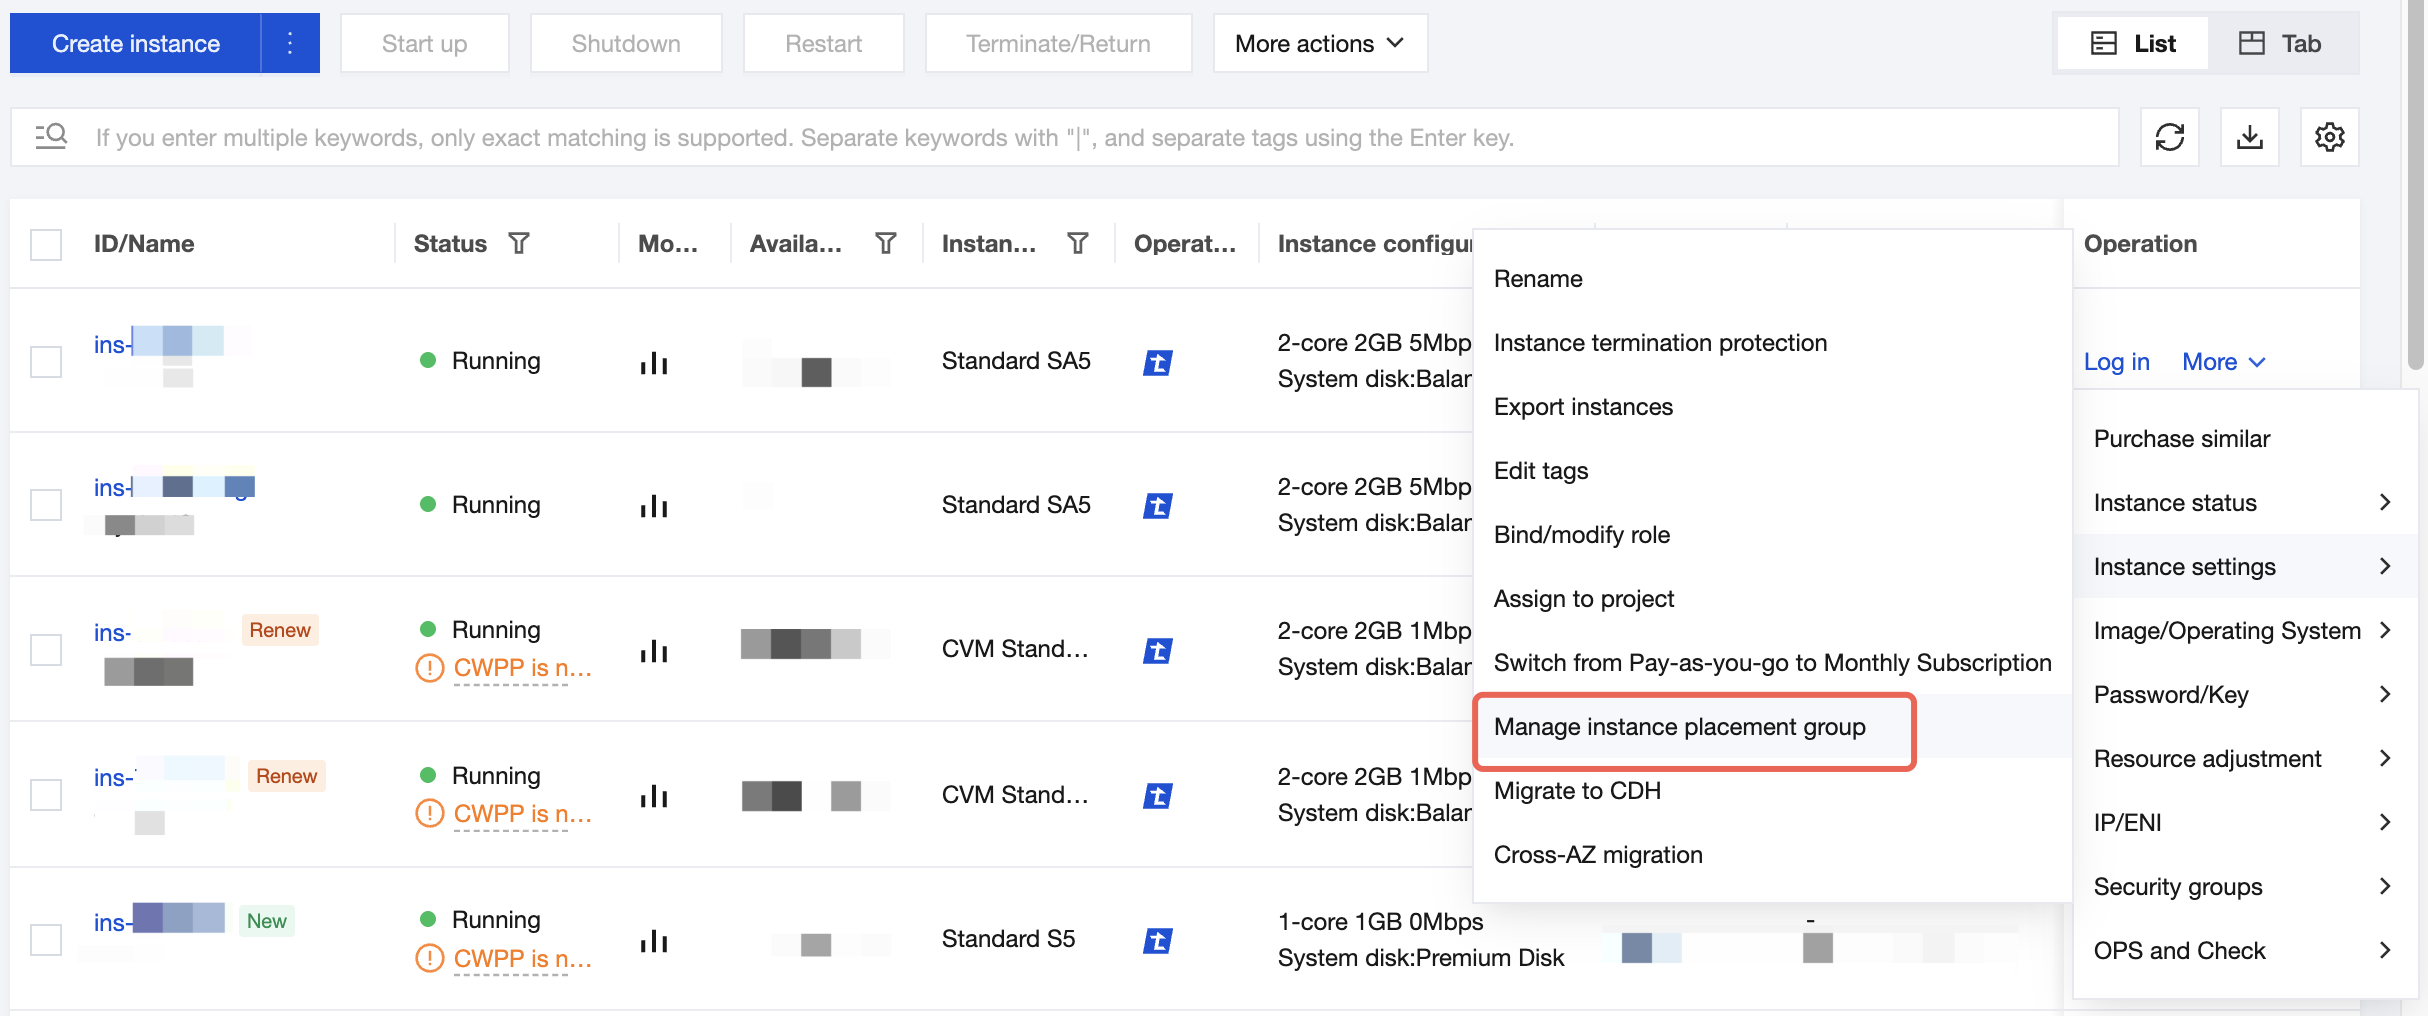Choose Cross-AZ migration from menu
Image resolution: width=2428 pixels, height=1016 pixels.
click(1597, 855)
